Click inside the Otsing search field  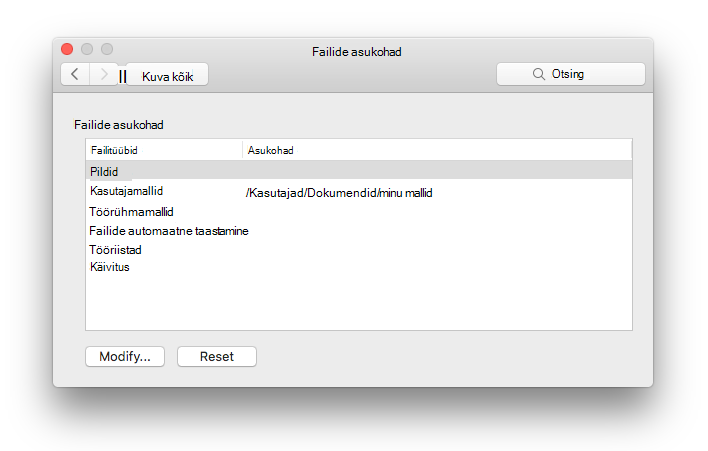[x=571, y=74]
